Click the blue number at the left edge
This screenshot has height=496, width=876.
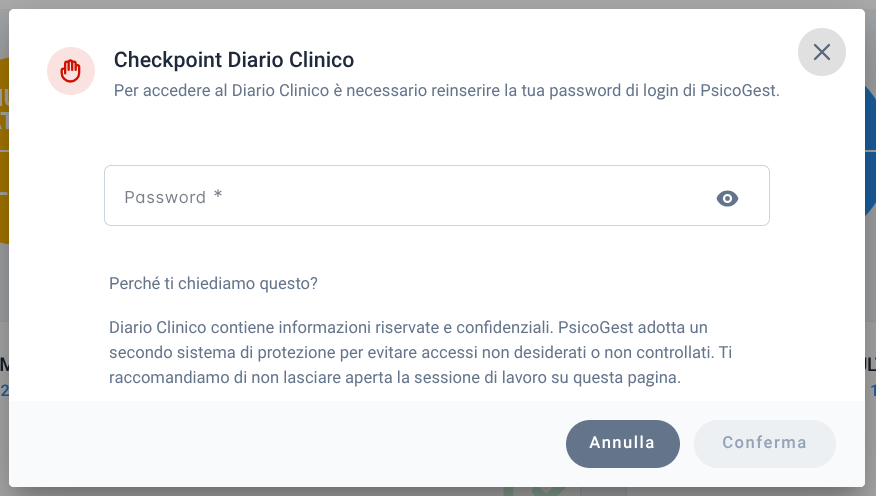coord(4,390)
